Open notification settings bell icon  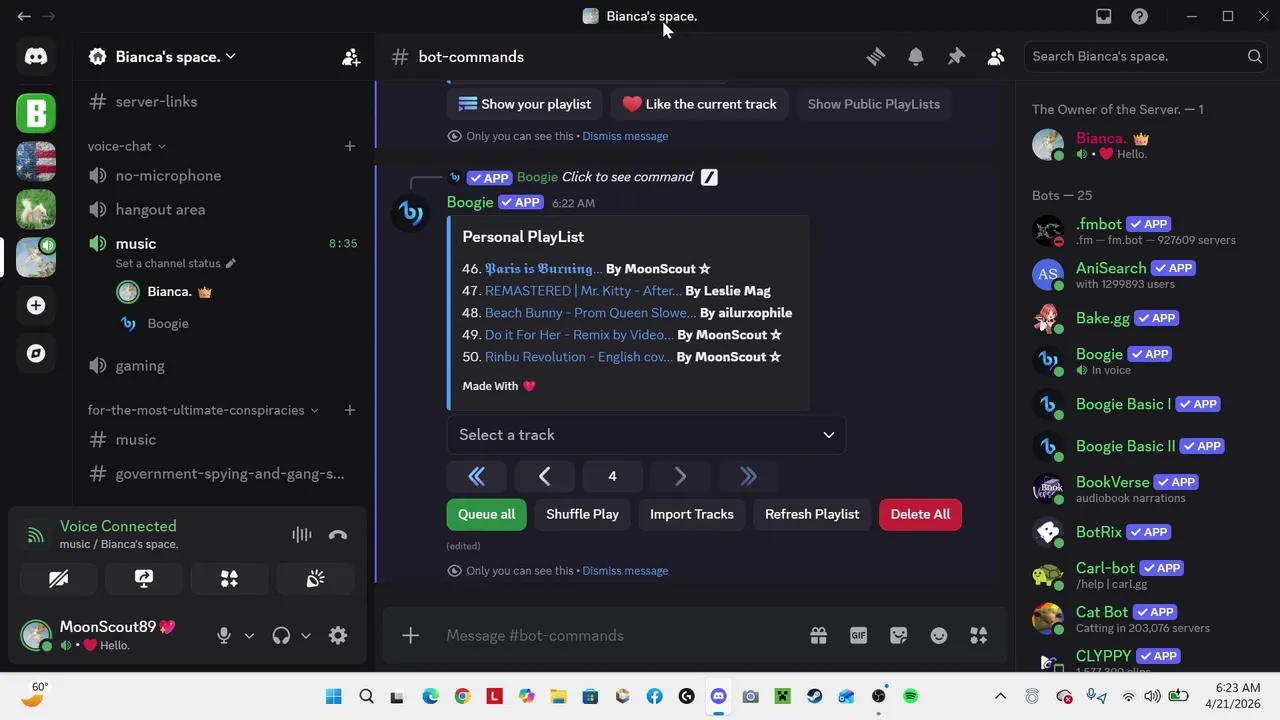click(916, 57)
